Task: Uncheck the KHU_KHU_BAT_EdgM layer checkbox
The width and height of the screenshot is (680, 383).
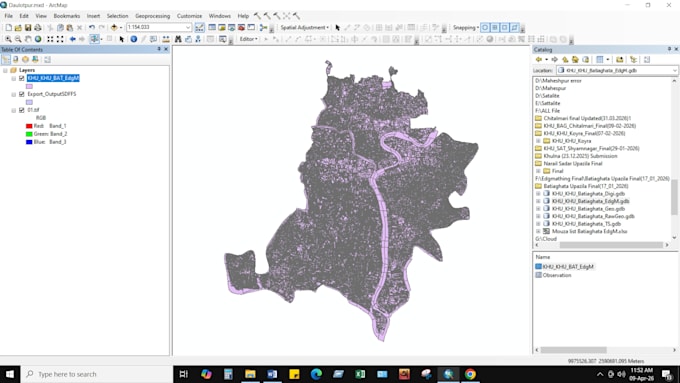Action: click(22, 78)
